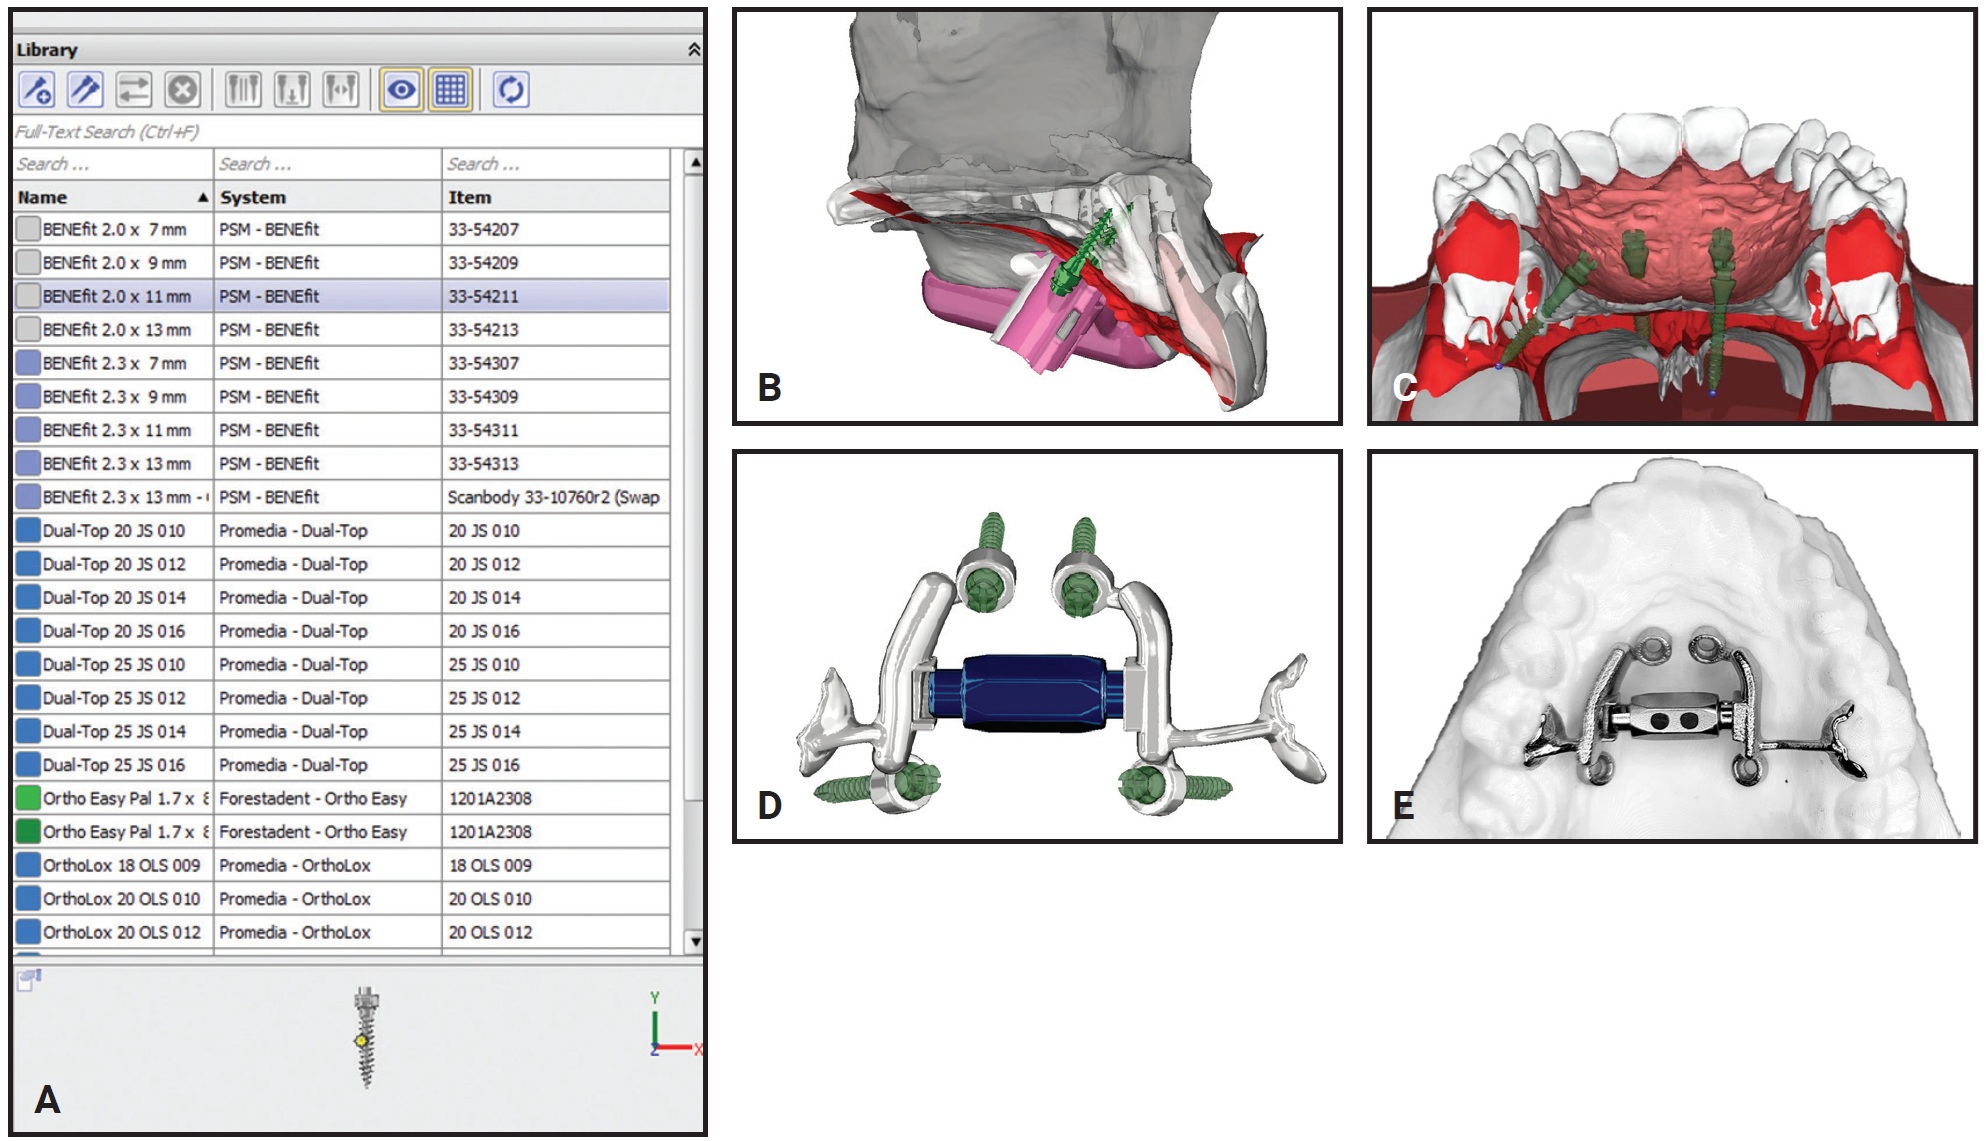
Task: Click the swap arrows toolbar icon
Action: point(133,90)
